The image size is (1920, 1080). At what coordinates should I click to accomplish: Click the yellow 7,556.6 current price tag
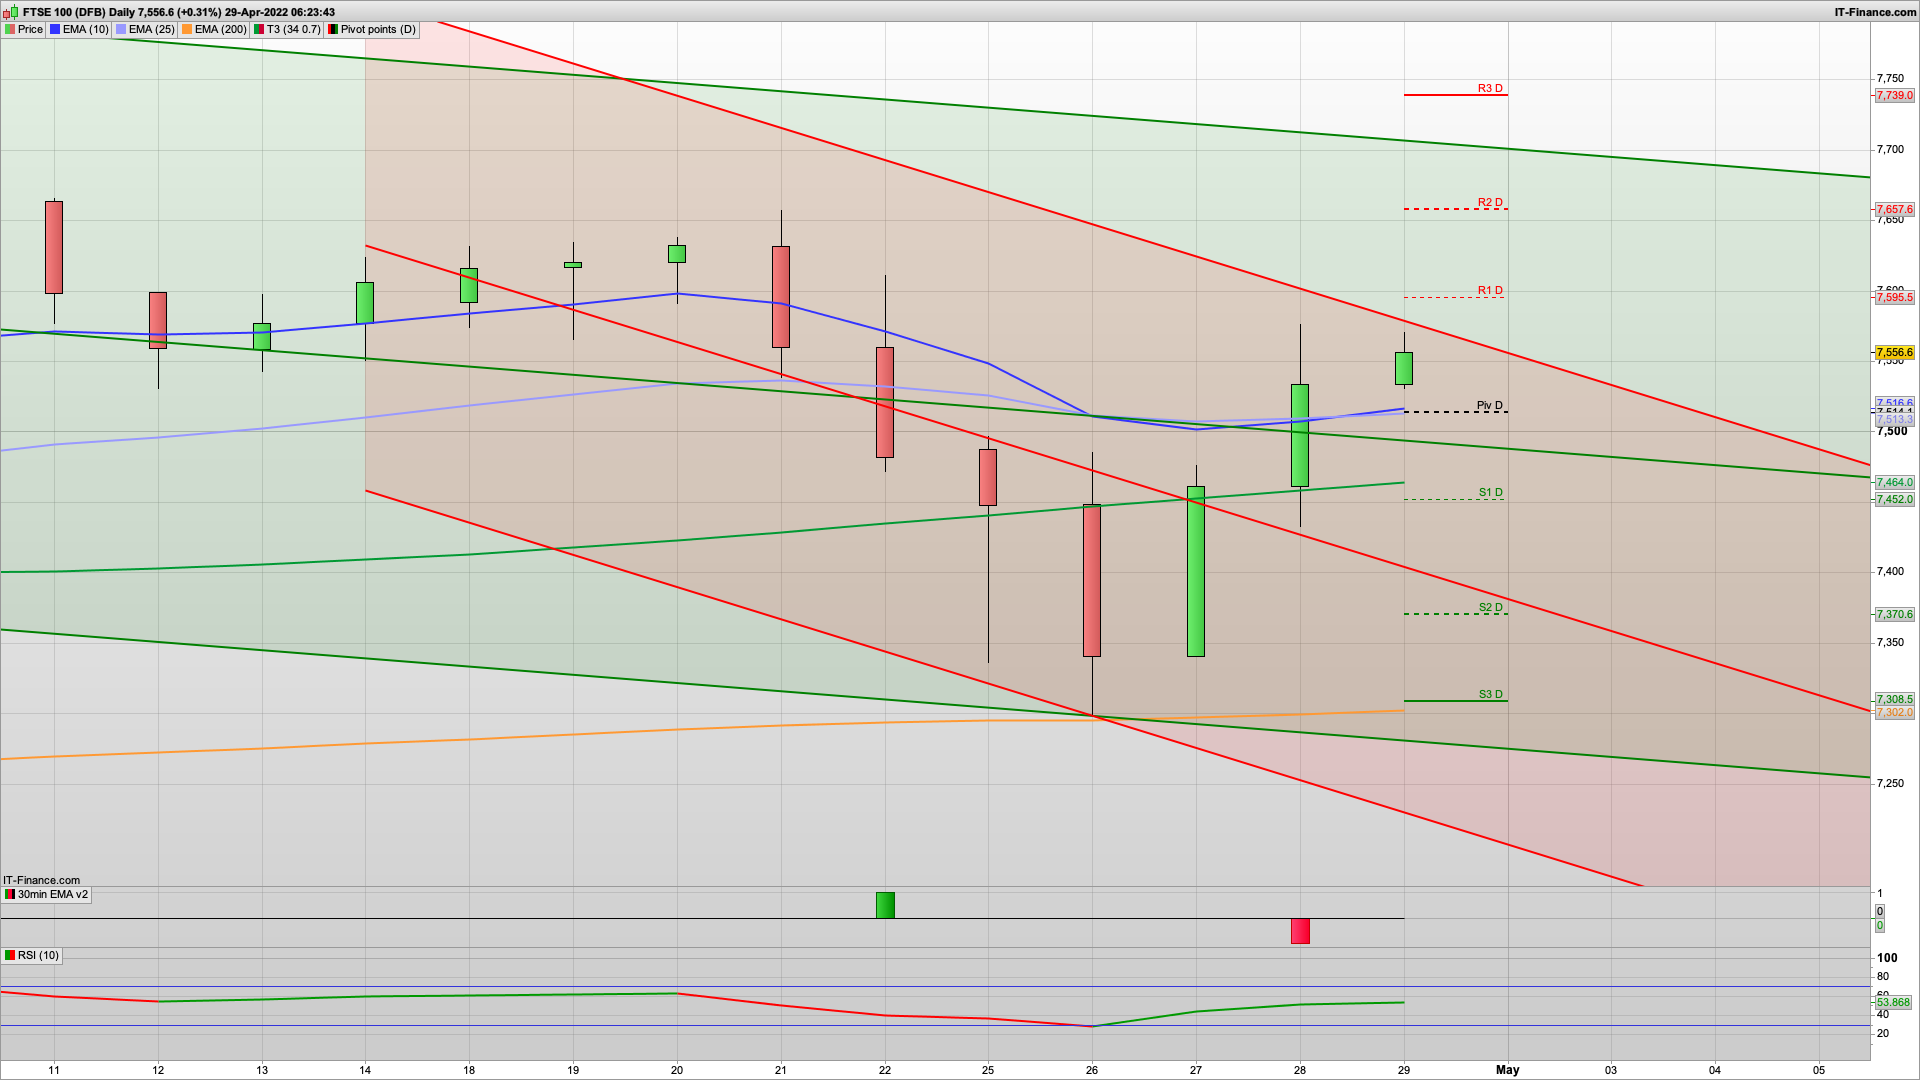1894,353
